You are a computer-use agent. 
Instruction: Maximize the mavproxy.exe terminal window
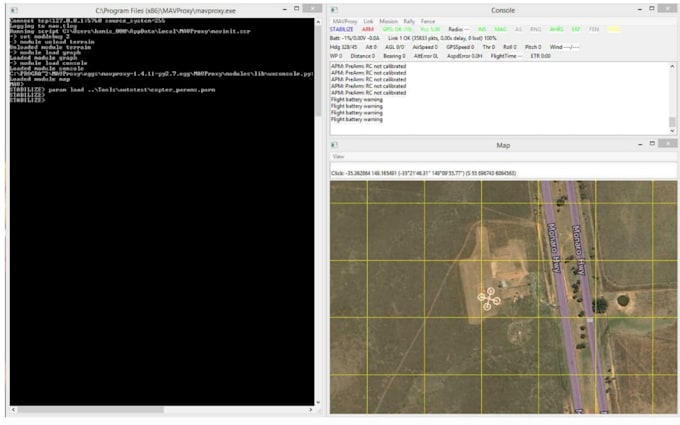tap(297, 9)
